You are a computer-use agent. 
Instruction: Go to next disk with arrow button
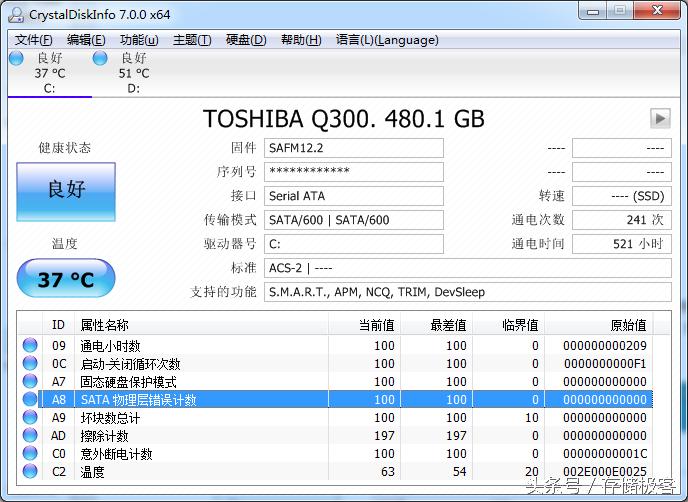(x=660, y=118)
